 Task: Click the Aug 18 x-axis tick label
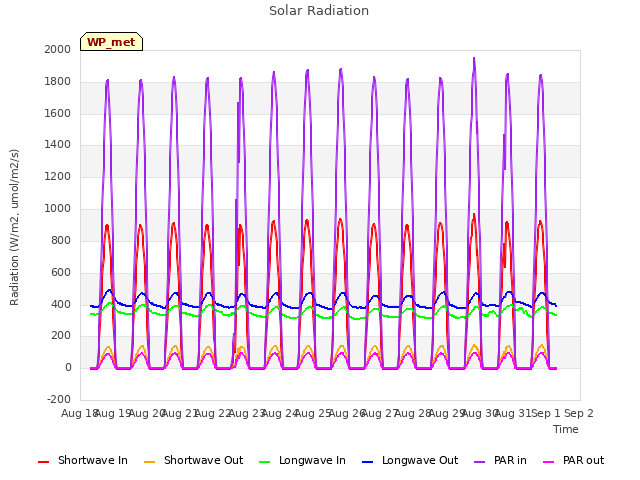(79, 413)
